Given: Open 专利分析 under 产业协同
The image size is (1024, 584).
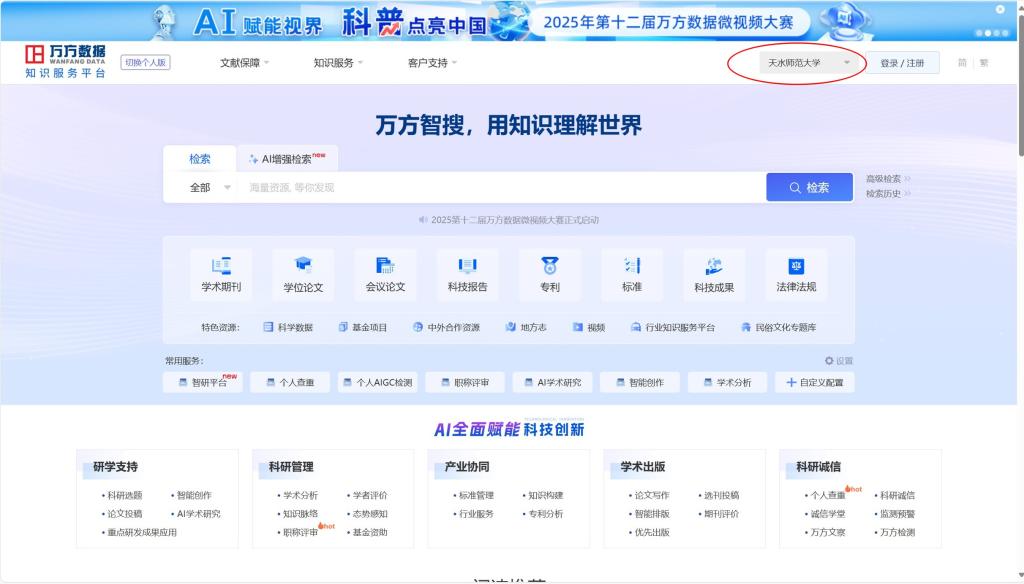Looking at the screenshot, I should click(545, 513).
